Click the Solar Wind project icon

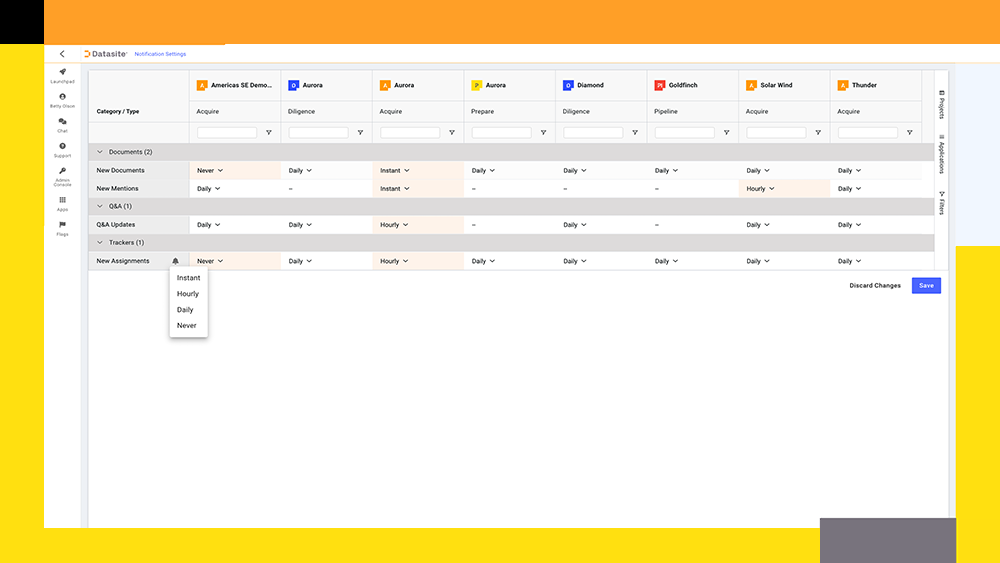[751, 85]
